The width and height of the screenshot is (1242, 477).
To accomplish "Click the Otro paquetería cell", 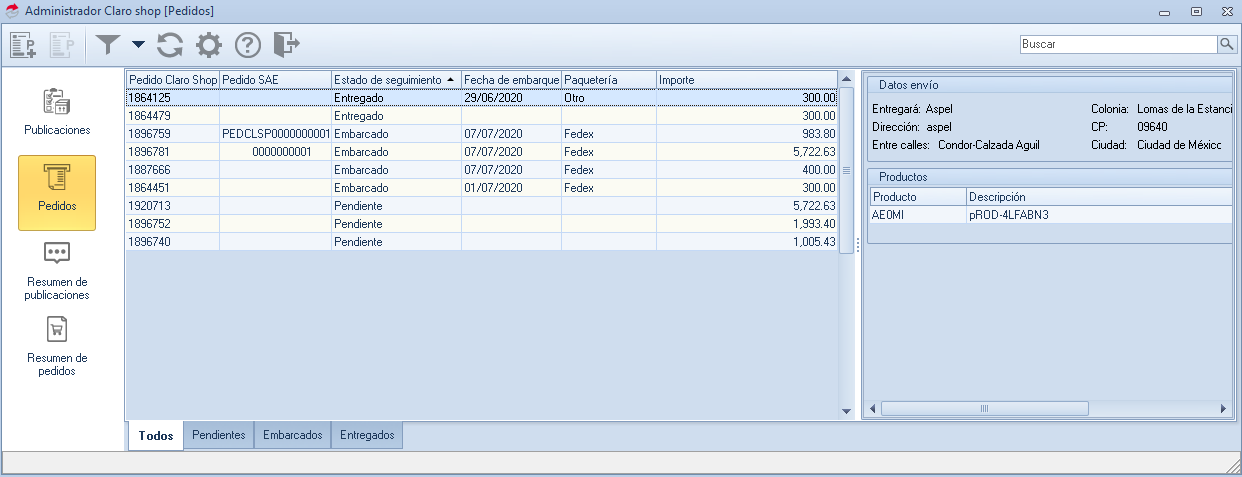I will click(608, 98).
